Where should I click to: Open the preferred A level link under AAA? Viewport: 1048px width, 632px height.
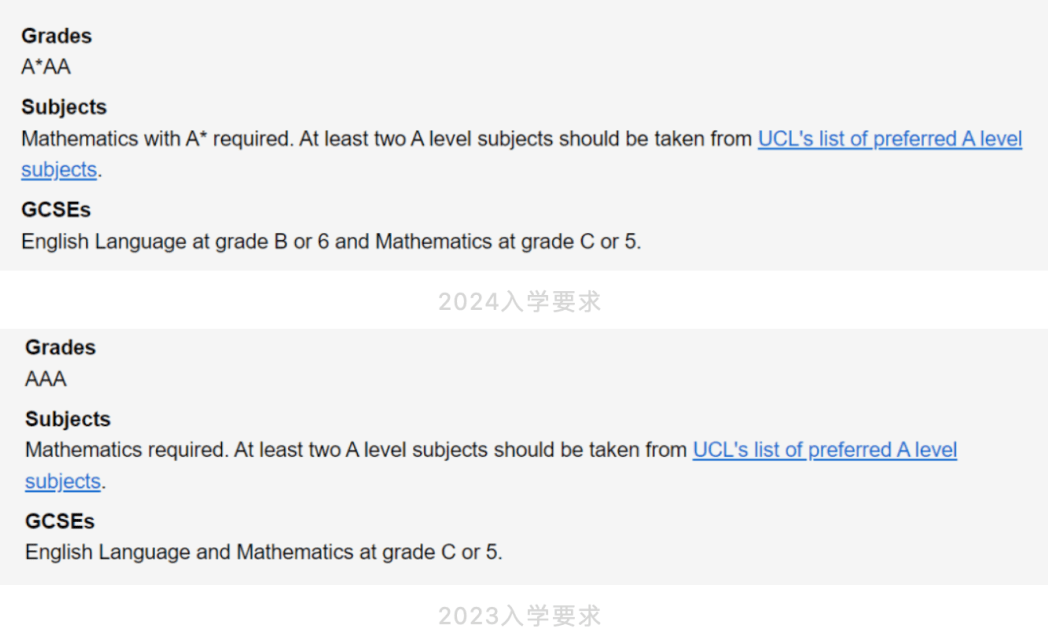tap(825, 450)
